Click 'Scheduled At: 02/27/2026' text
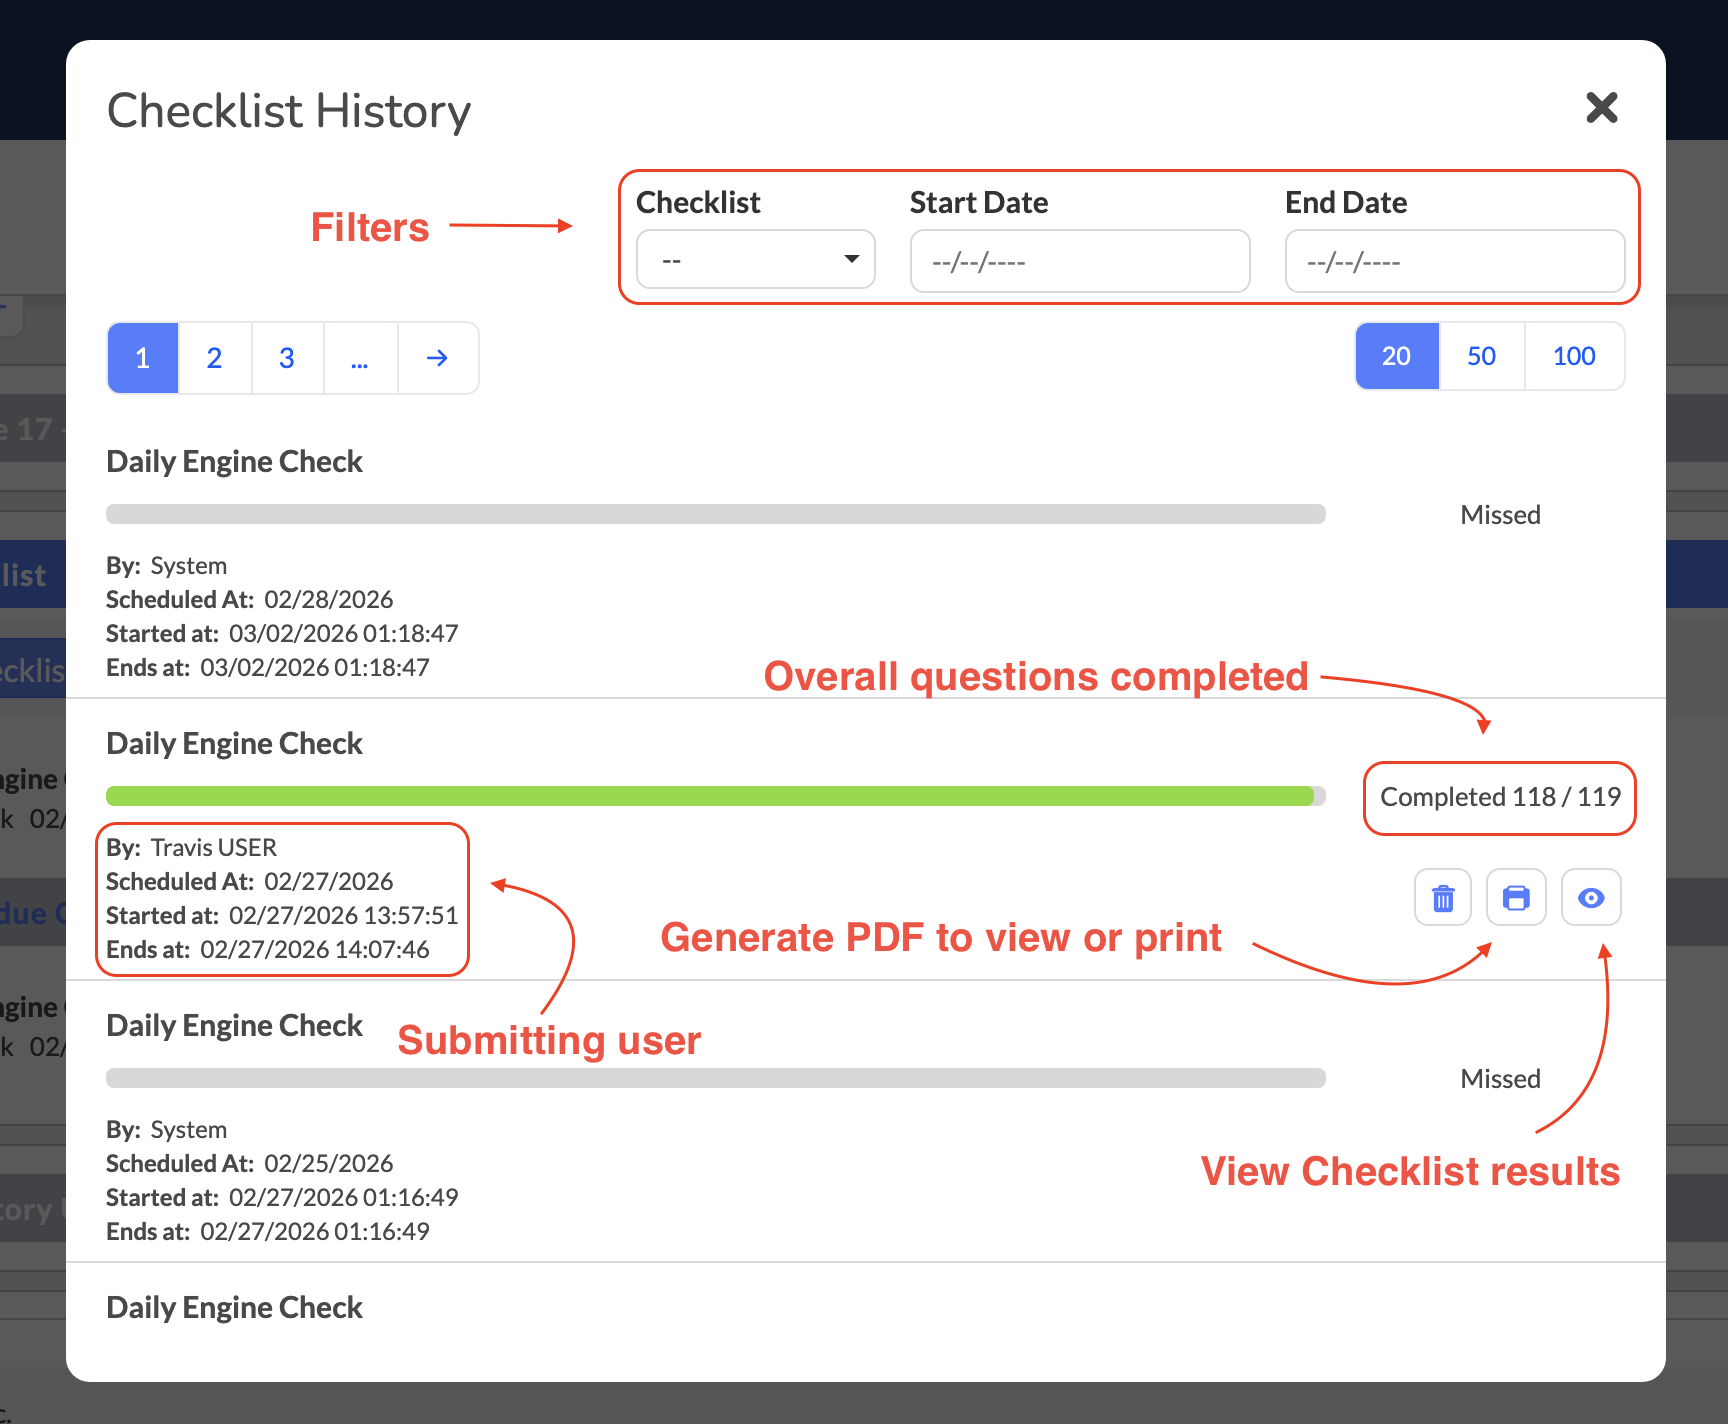This screenshot has height=1424, width=1728. tap(249, 882)
